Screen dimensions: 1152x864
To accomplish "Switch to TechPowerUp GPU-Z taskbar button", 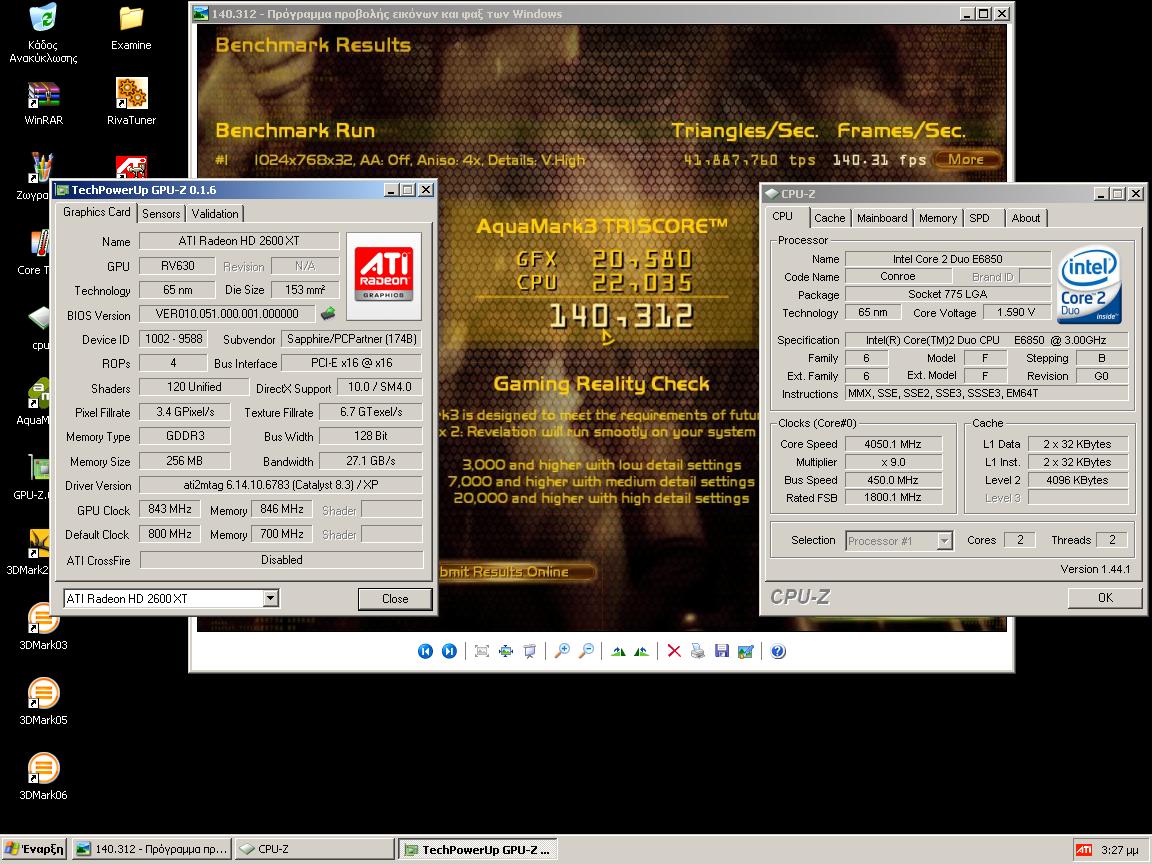I will click(478, 849).
